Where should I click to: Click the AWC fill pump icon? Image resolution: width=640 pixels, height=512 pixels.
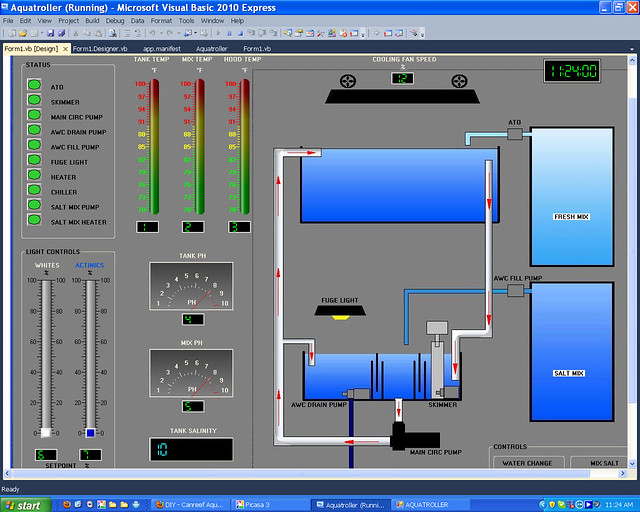pos(516,290)
